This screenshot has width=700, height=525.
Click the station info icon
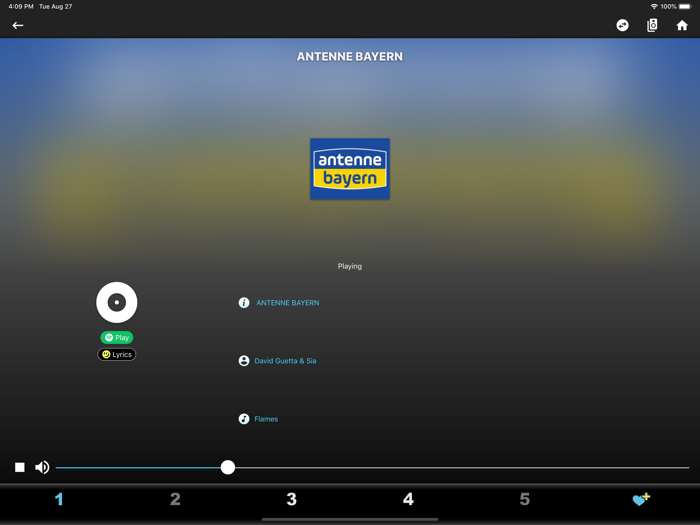(244, 303)
